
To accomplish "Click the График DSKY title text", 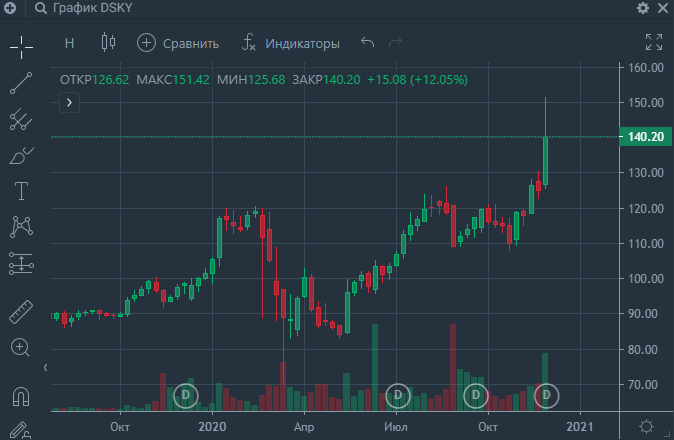I will [92, 8].
